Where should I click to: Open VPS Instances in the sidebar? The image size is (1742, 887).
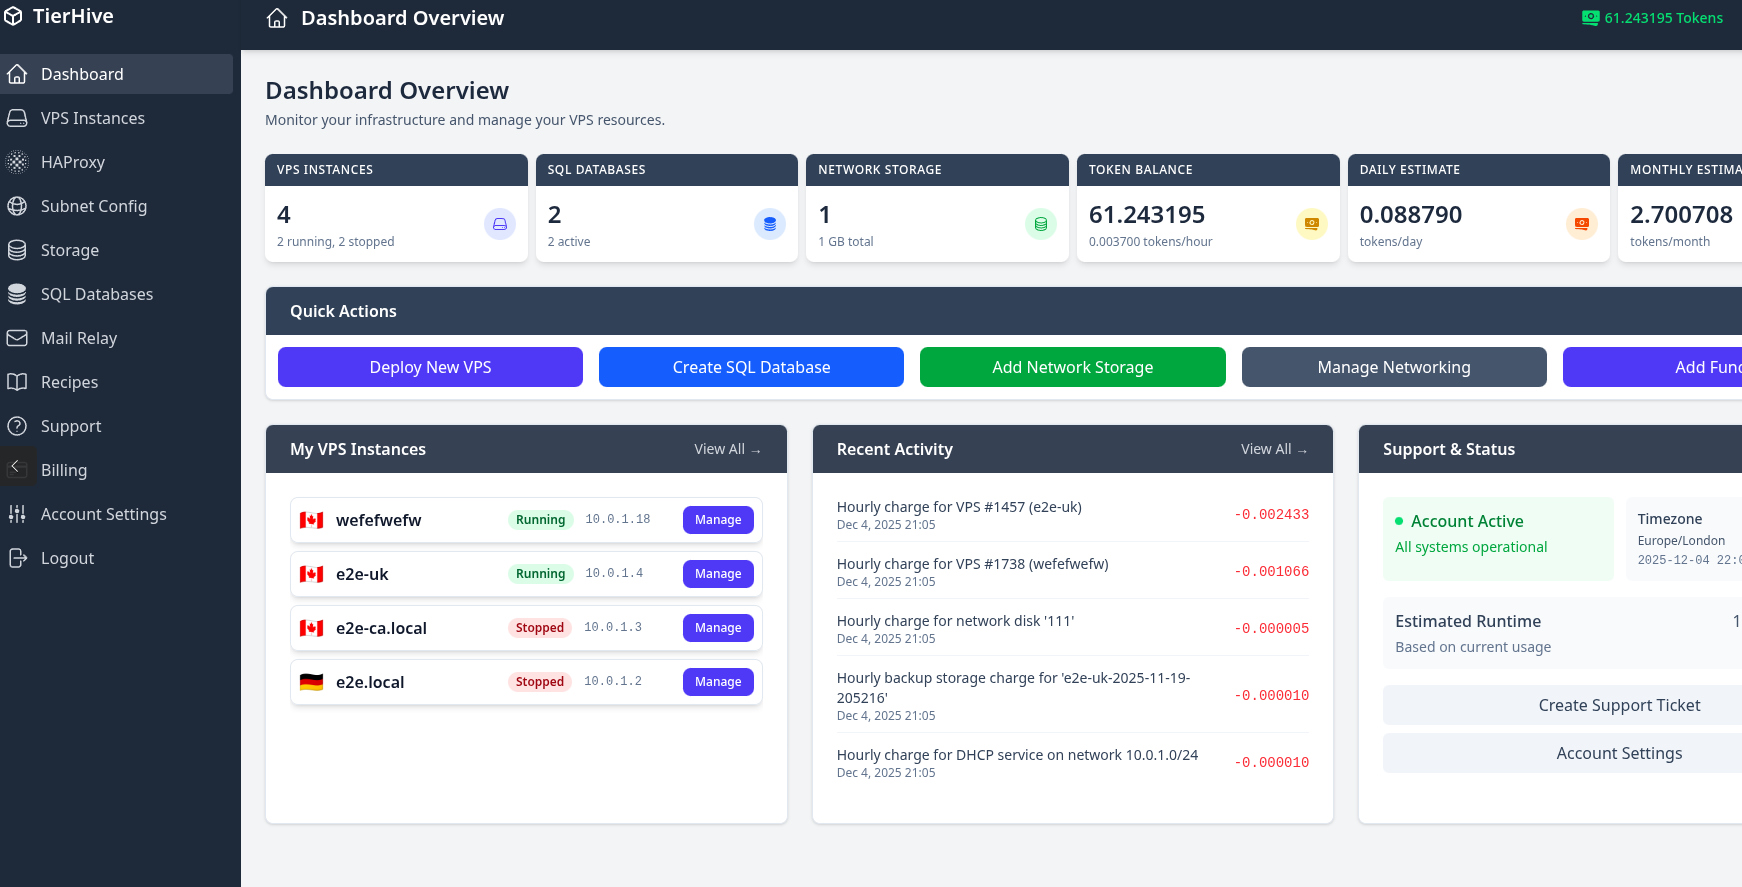92,118
